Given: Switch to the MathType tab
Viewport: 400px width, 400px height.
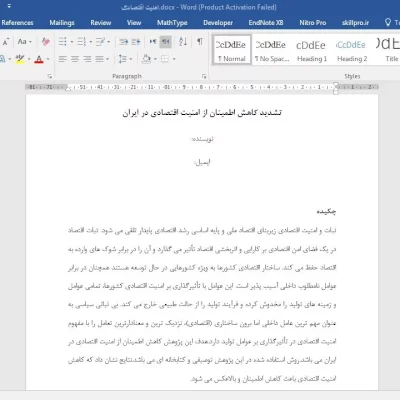Looking at the screenshot, I should coord(172,23).
